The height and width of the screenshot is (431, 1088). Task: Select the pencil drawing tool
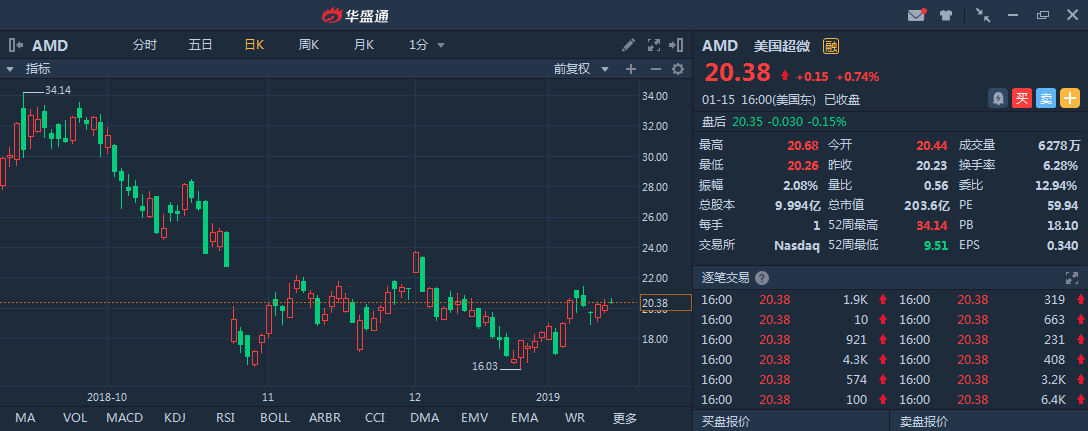click(x=628, y=45)
